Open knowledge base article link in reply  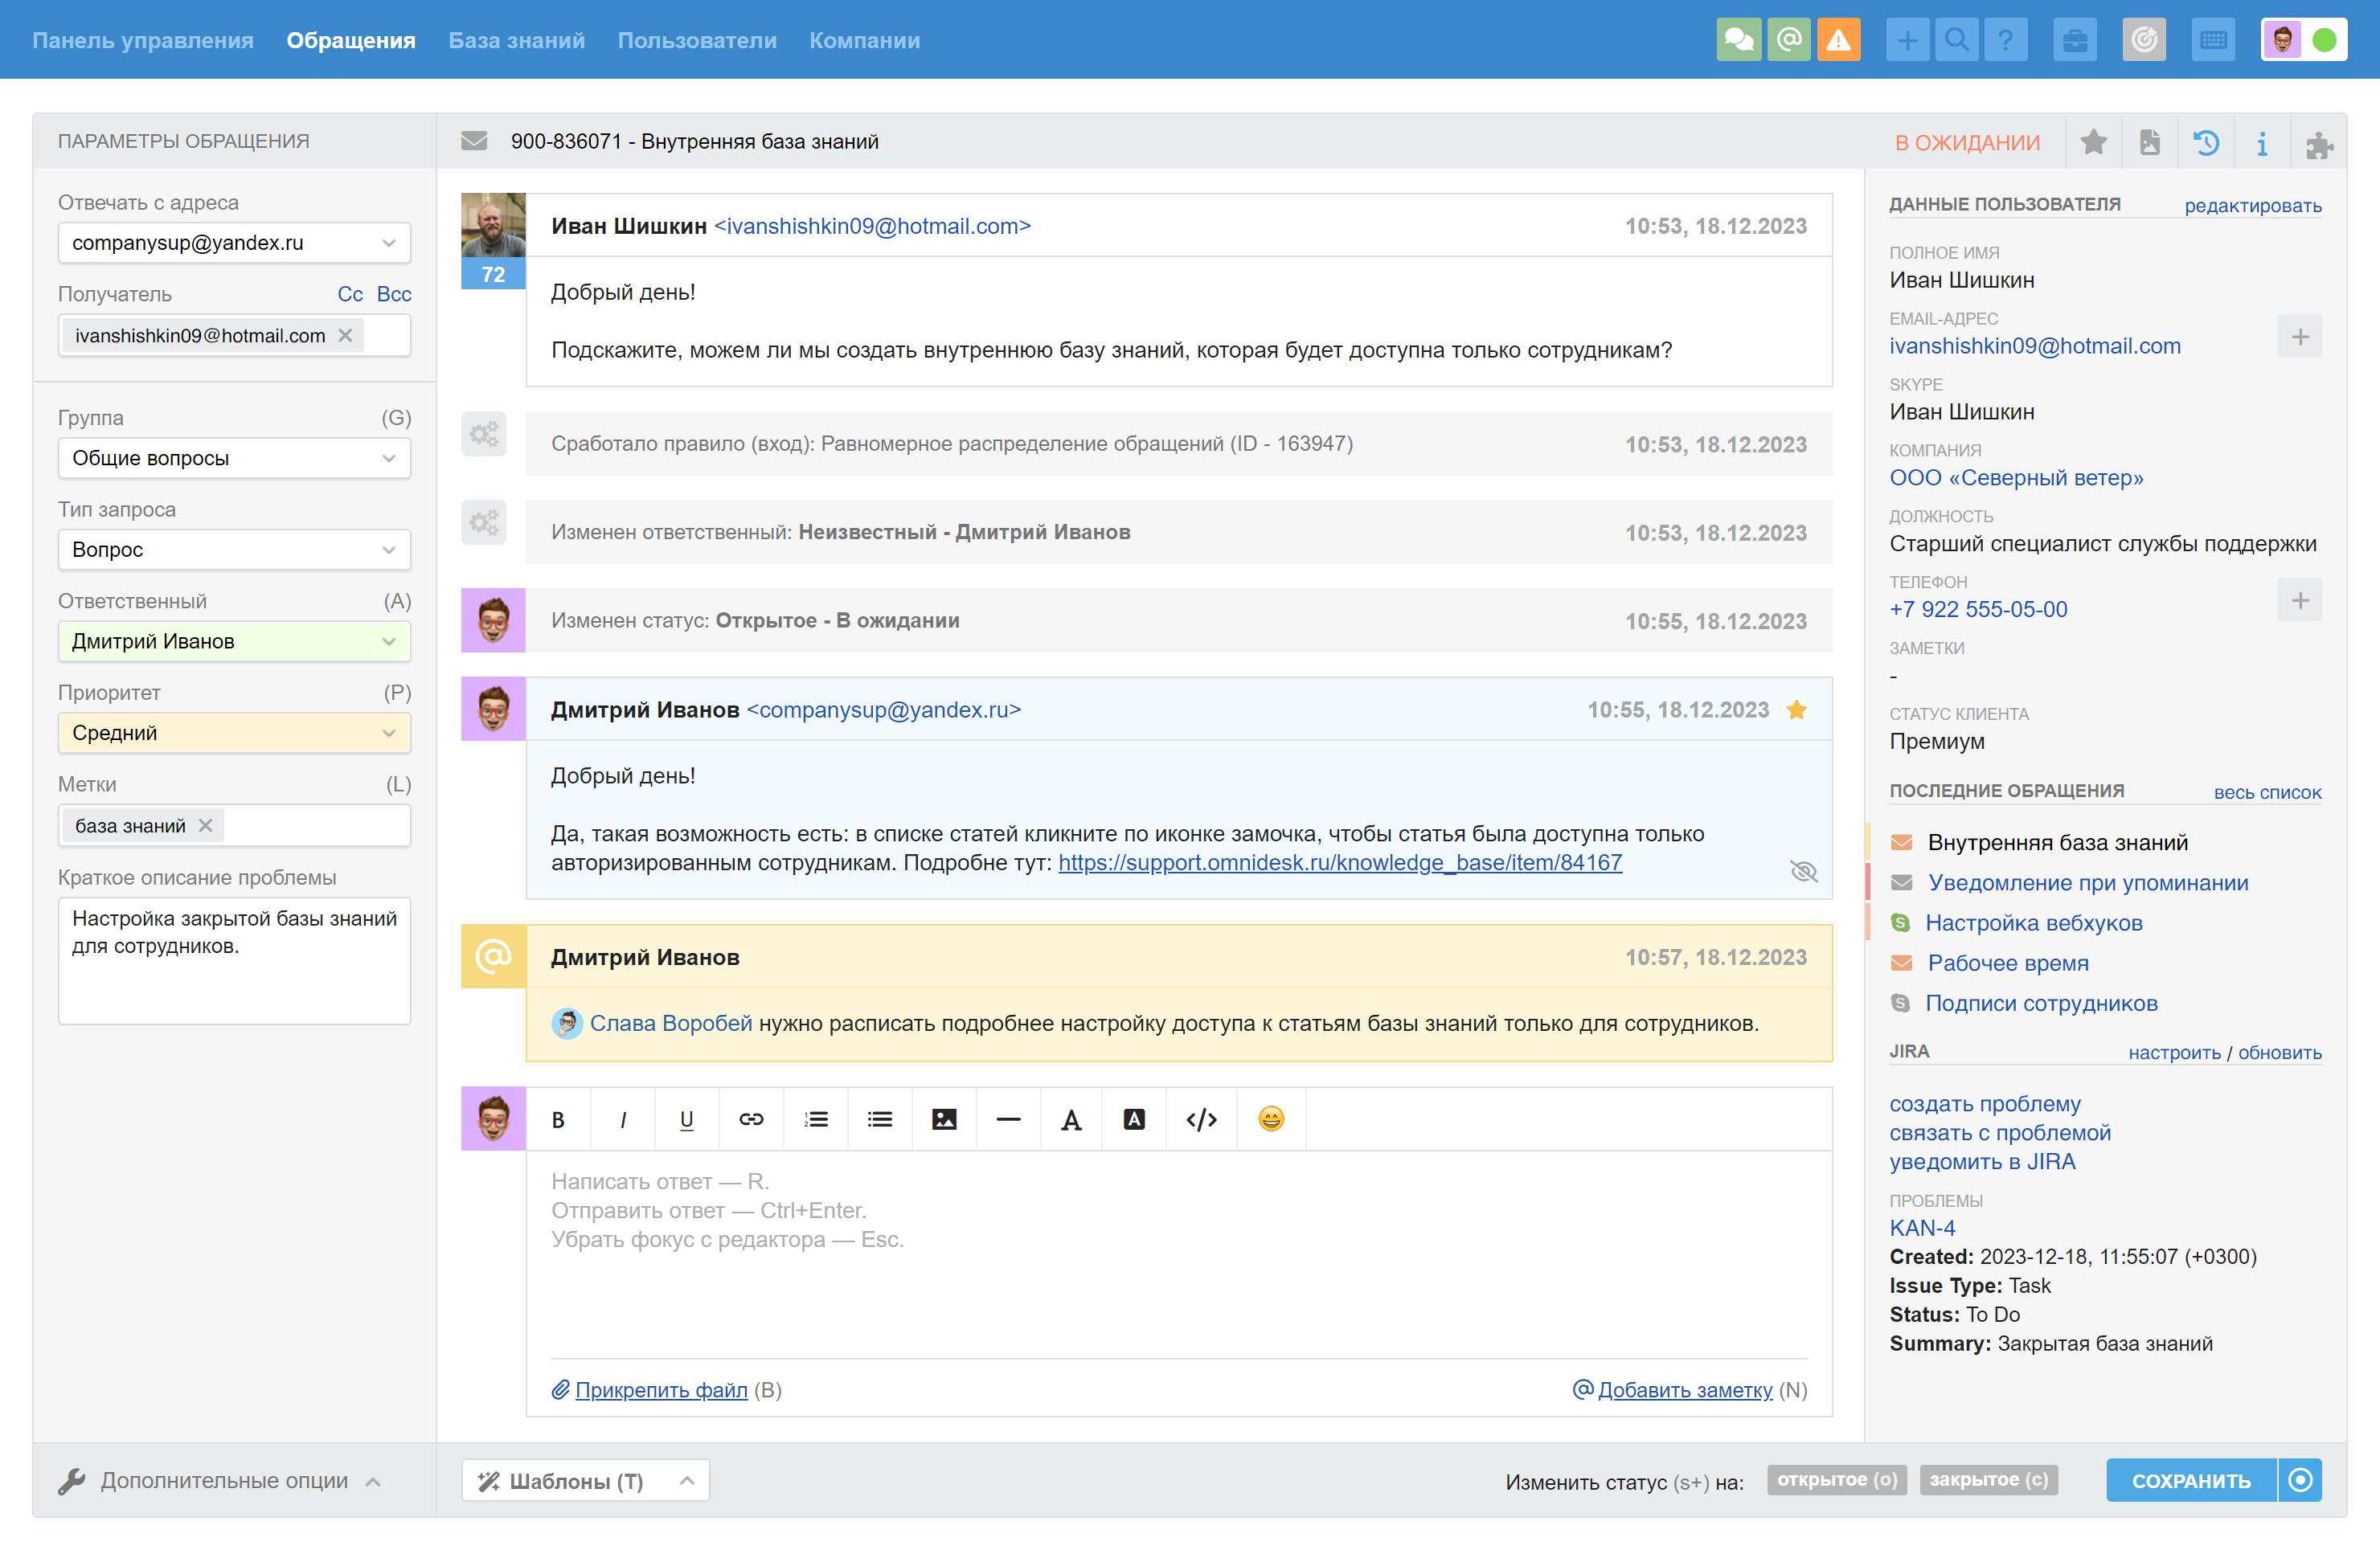click(x=1340, y=863)
